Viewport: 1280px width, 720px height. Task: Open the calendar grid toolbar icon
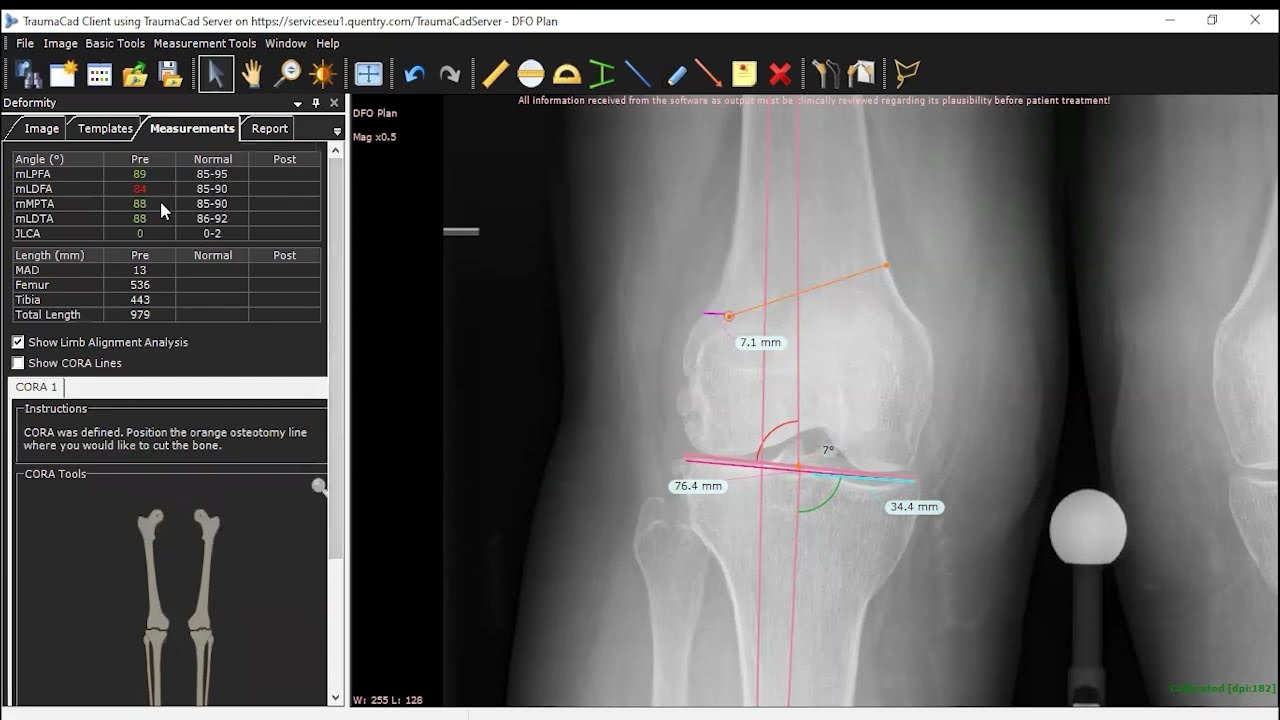coord(99,74)
